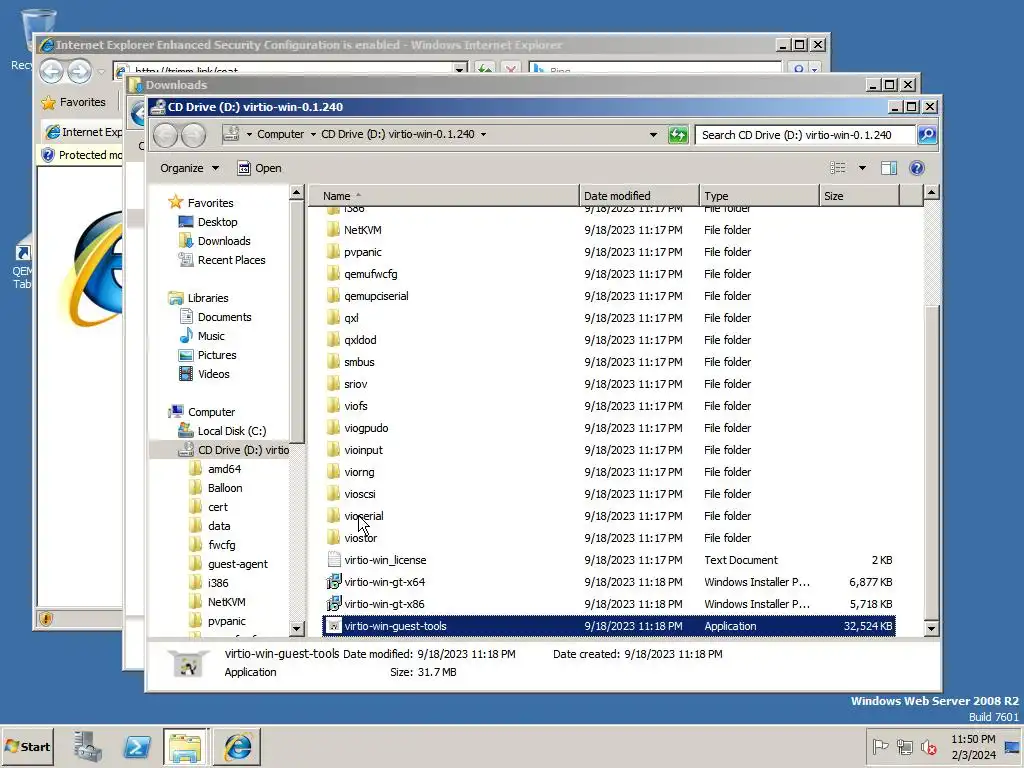Open the Music library

(x=210, y=336)
